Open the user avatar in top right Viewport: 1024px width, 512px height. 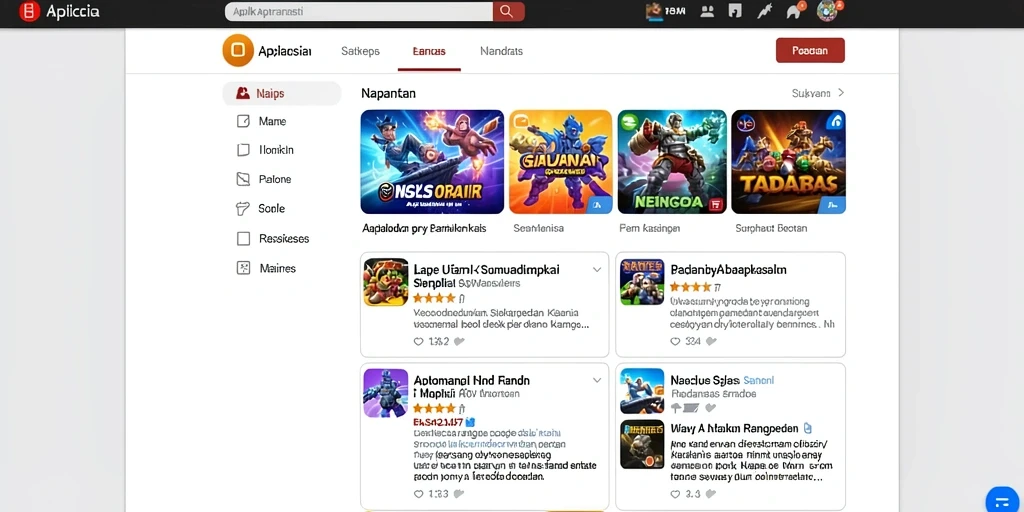[x=827, y=11]
